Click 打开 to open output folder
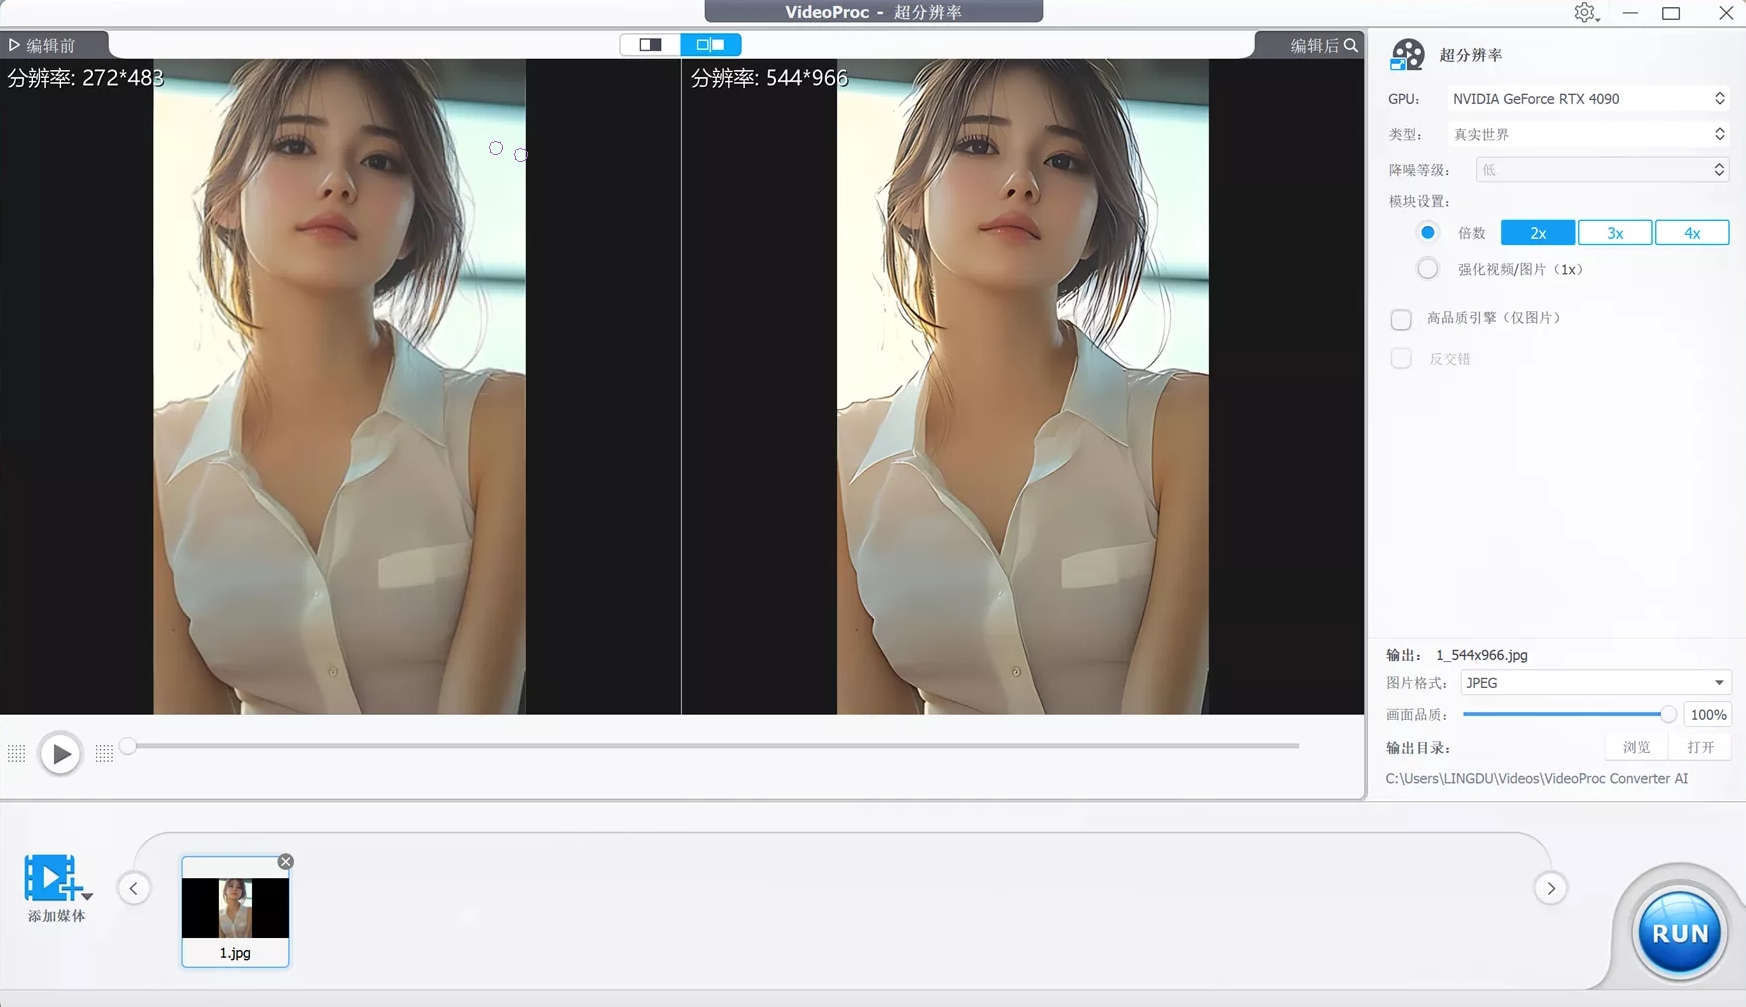Screen dimensions: 1746x1007 [1701, 747]
